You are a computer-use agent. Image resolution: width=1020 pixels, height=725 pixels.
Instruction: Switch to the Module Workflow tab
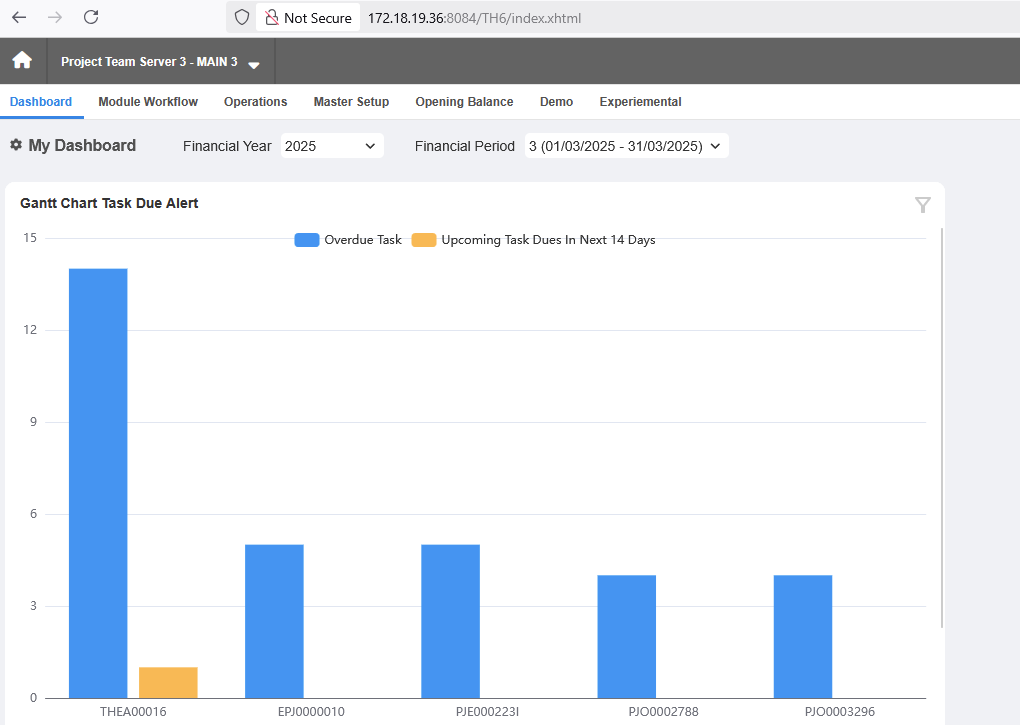pos(148,102)
